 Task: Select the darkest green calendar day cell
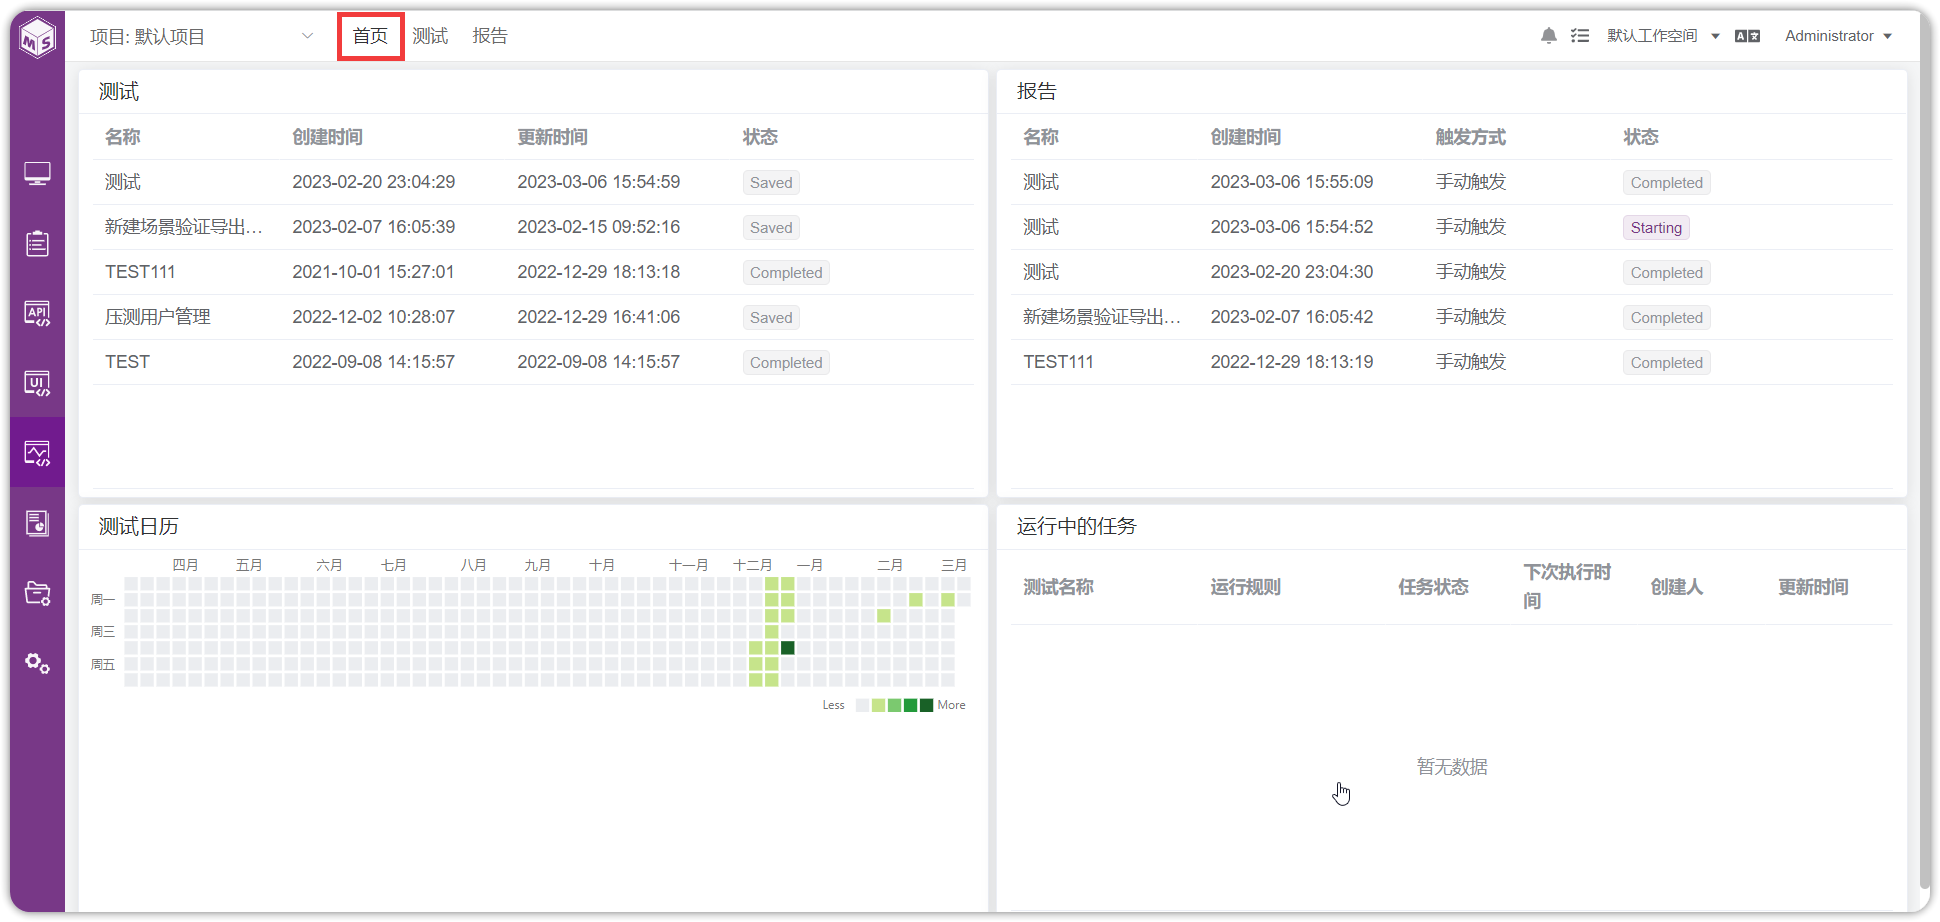click(x=788, y=648)
